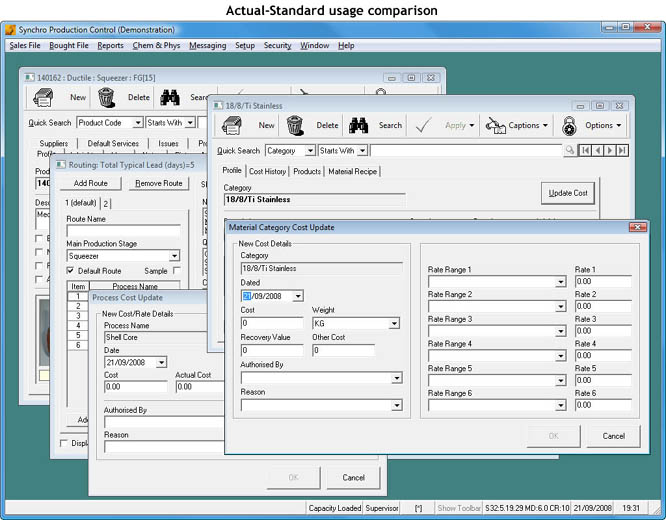Click New icon in 140162 Ductile window
Screen dimensions: 666x520
coord(43,98)
